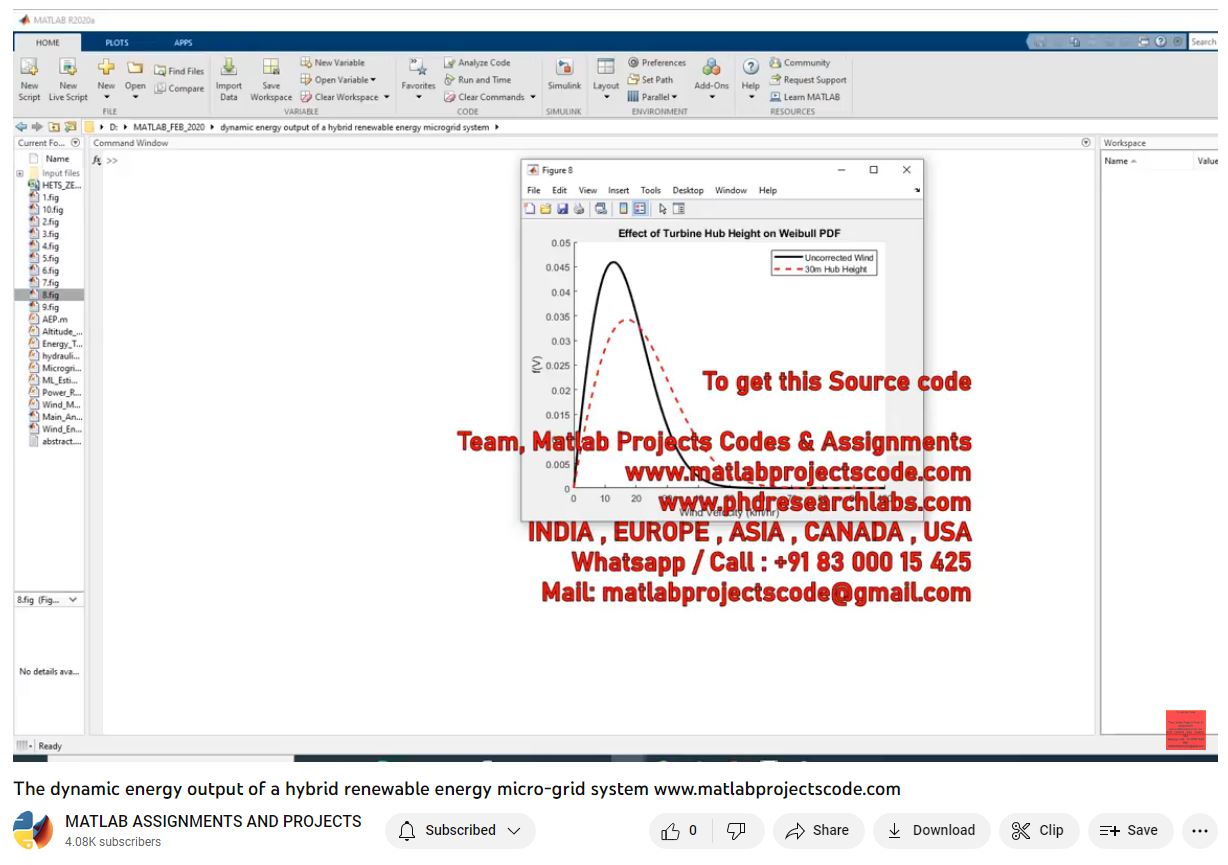Open Command Window actions menu arrow

(x=1086, y=143)
